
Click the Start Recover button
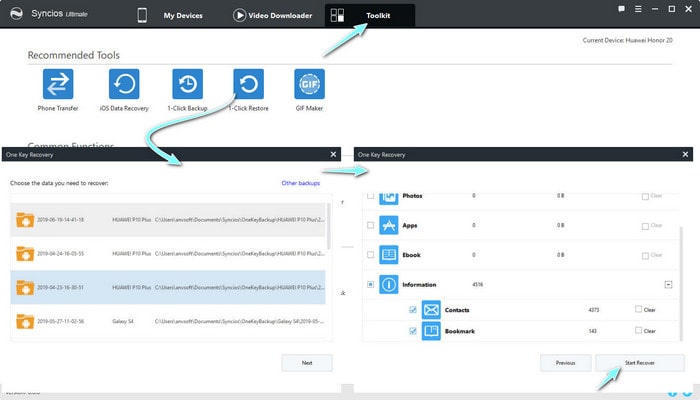pos(640,363)
